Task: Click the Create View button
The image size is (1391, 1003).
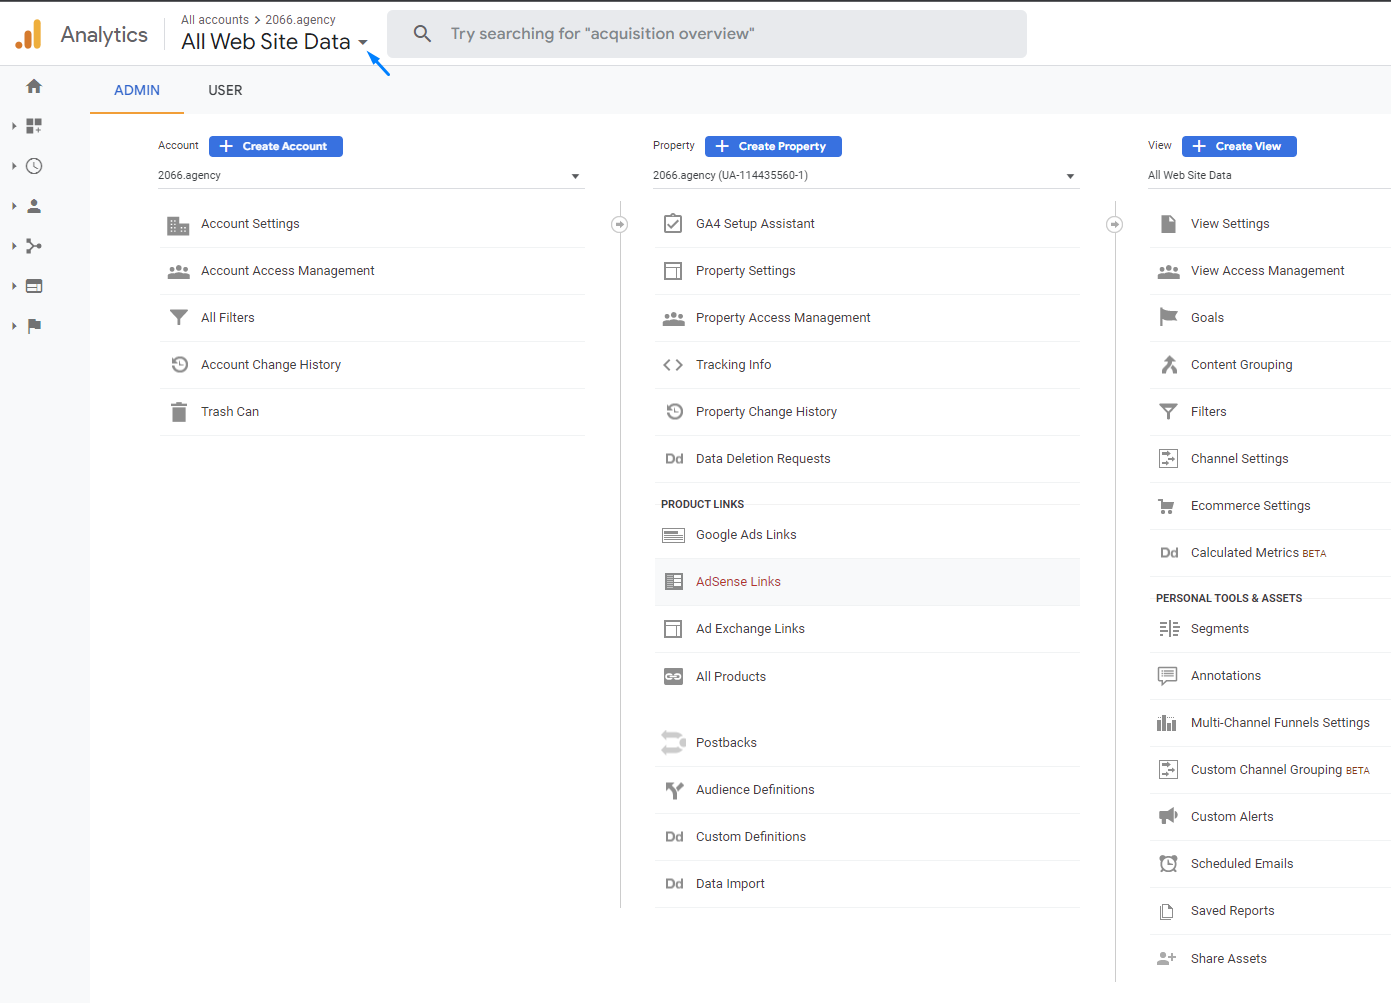Action: [x=1239, y=146]
